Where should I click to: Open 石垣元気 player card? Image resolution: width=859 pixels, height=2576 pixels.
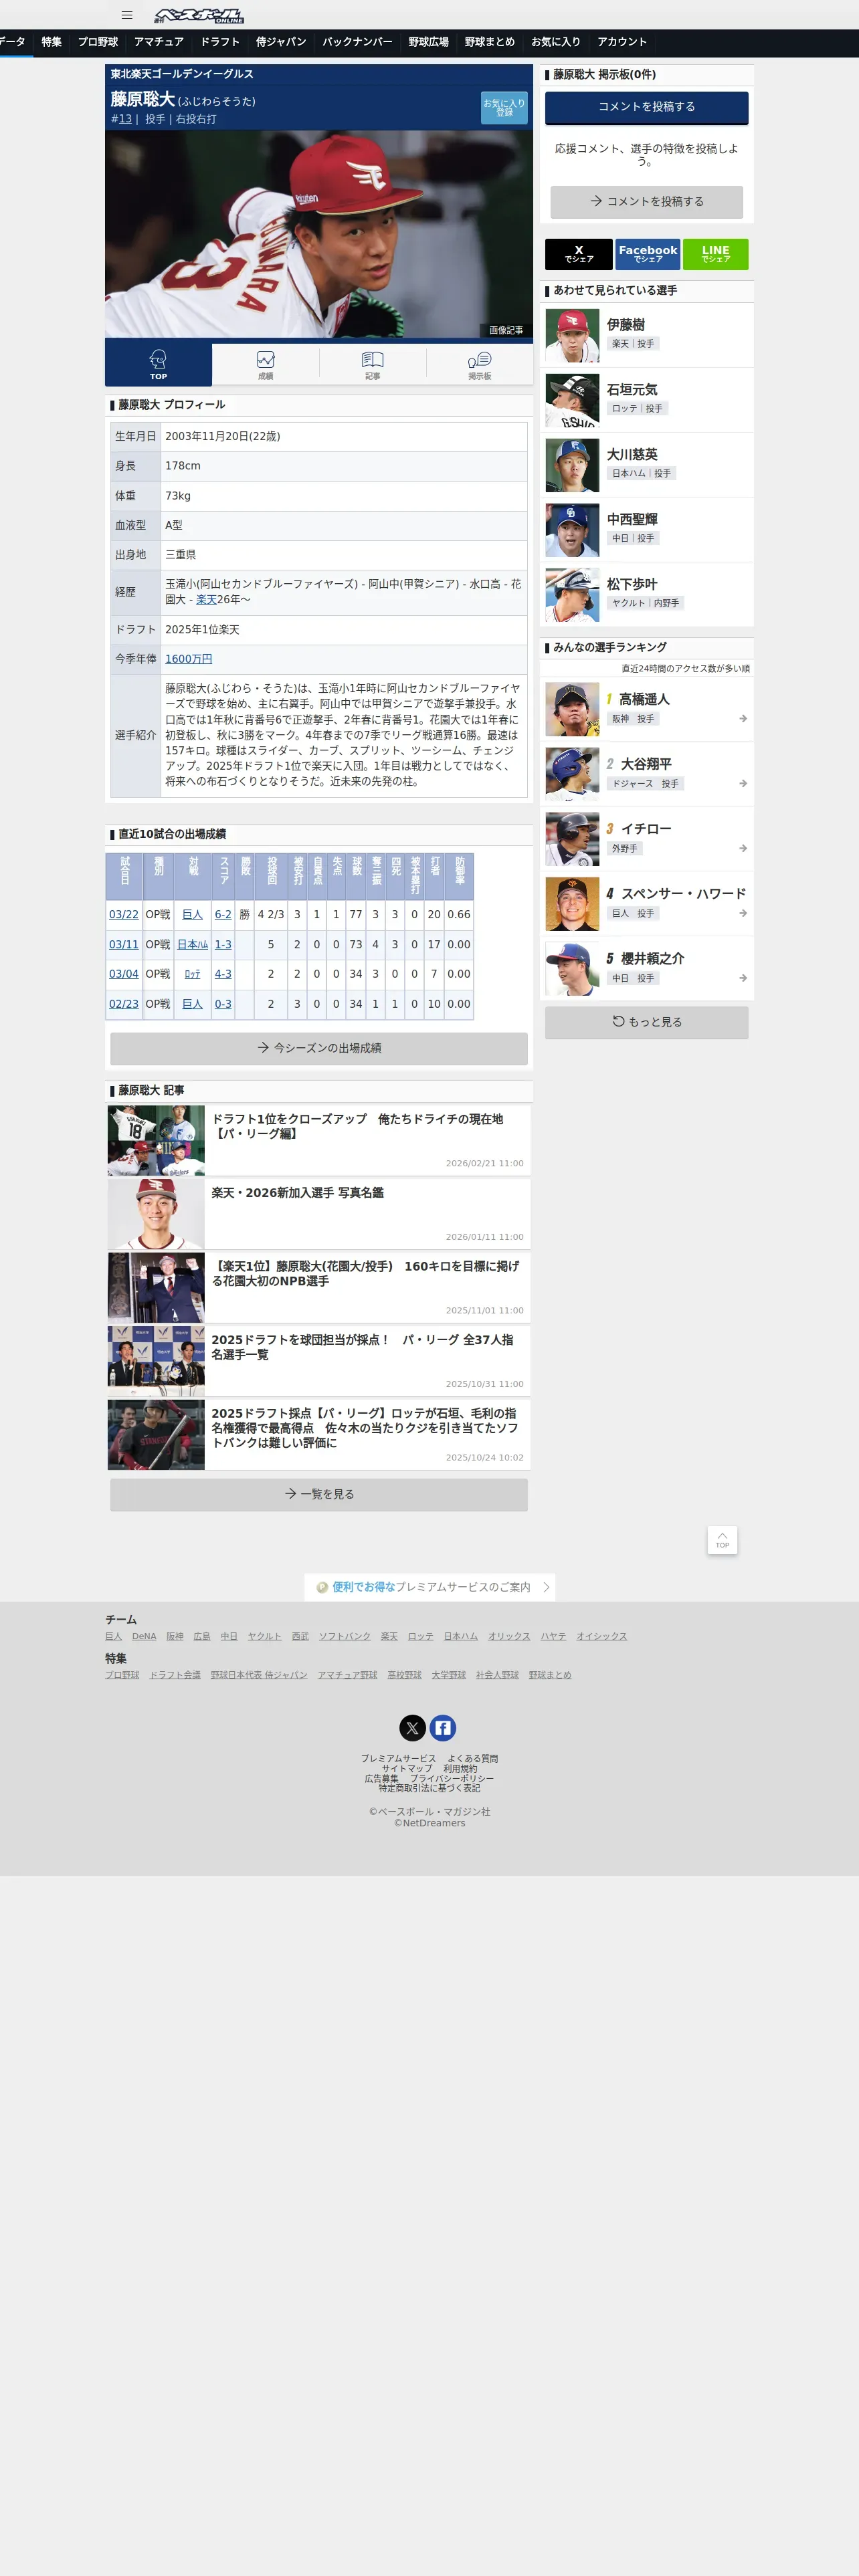(x=647, y=400)
